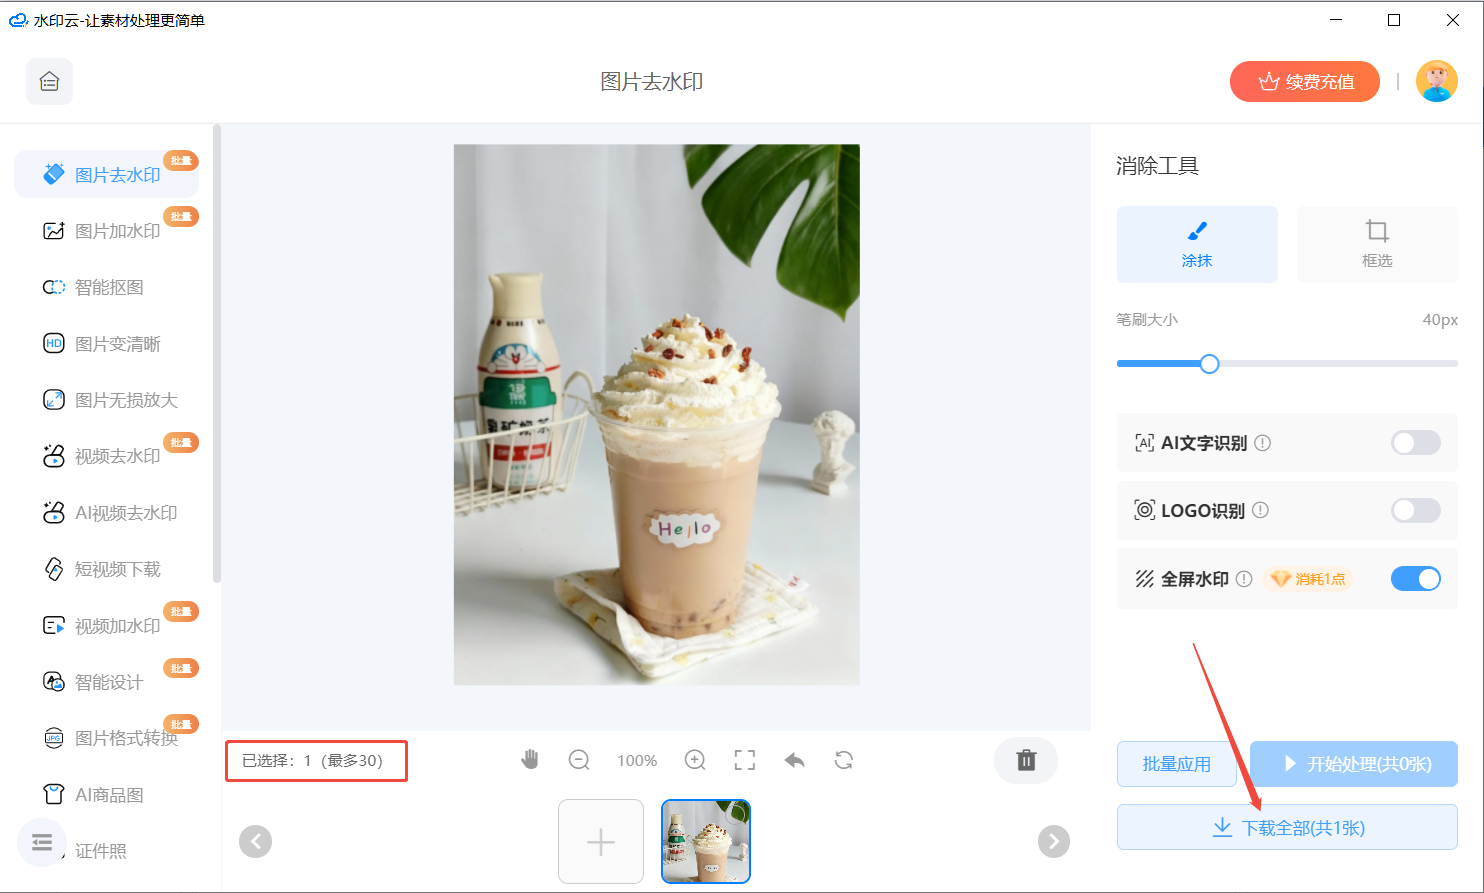Reset image with the refresh icon
The height and width of the screenshot is (893, 1484).
[844, 760]
